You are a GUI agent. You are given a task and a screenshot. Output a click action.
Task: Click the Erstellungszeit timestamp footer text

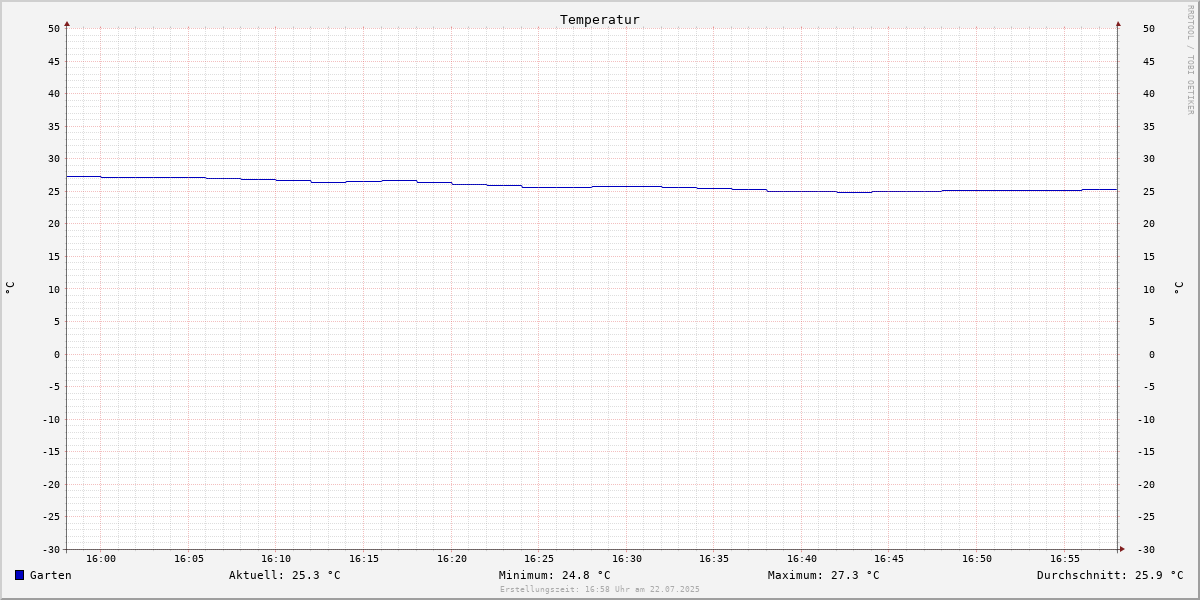click(x=600, y=589)
